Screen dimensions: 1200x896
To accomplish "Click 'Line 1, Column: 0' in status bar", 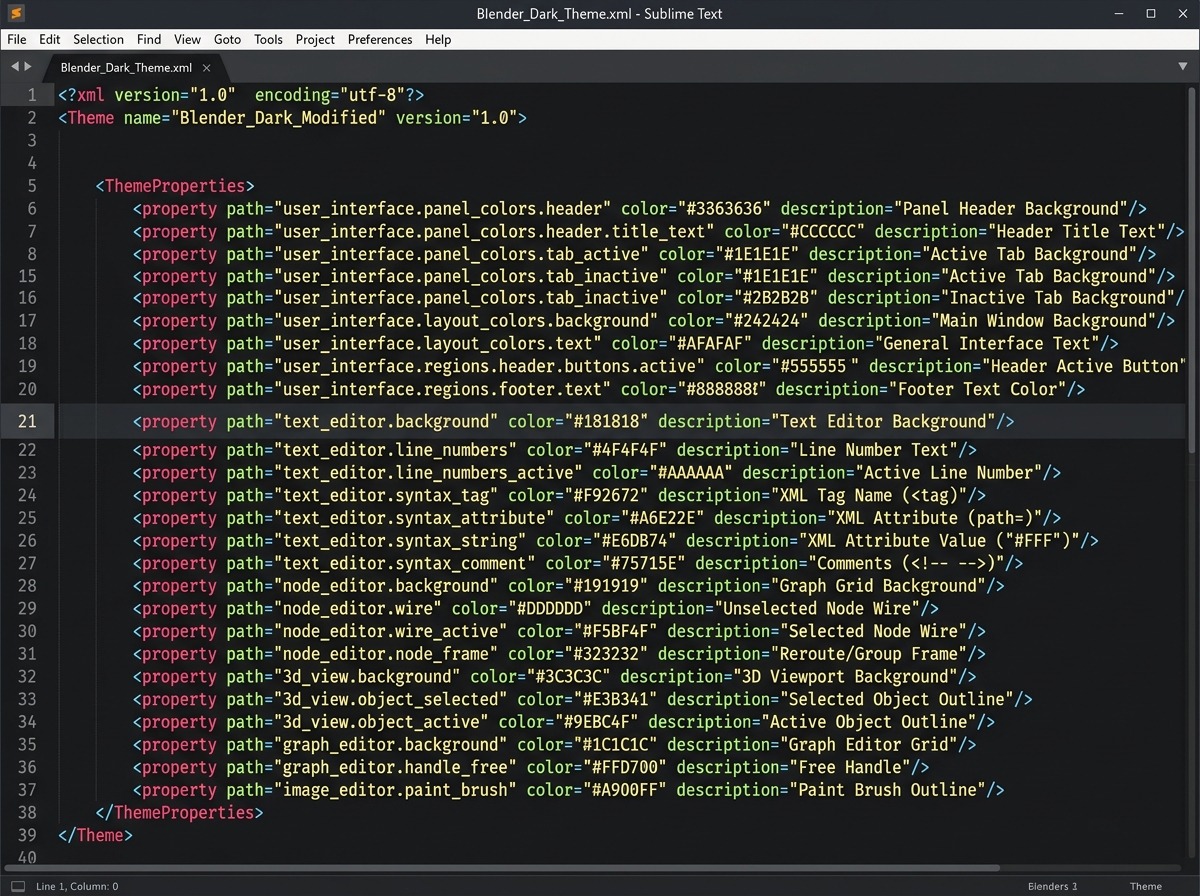I will coord(76,886).
